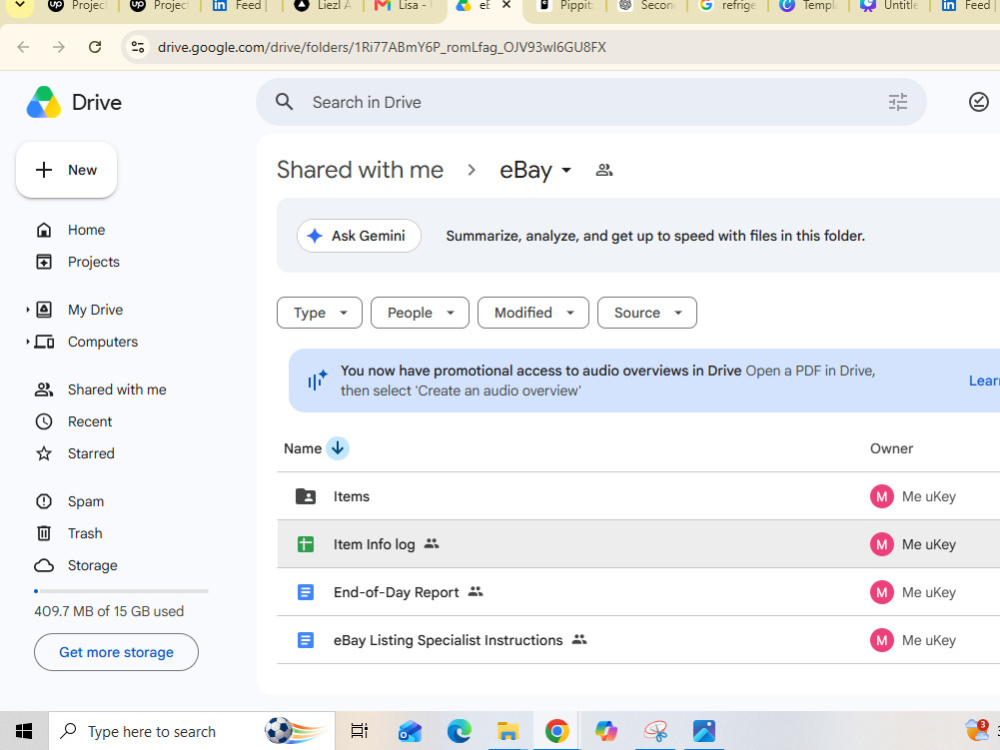Open Microsoft Edge from the taskbar

coord(459,731)
